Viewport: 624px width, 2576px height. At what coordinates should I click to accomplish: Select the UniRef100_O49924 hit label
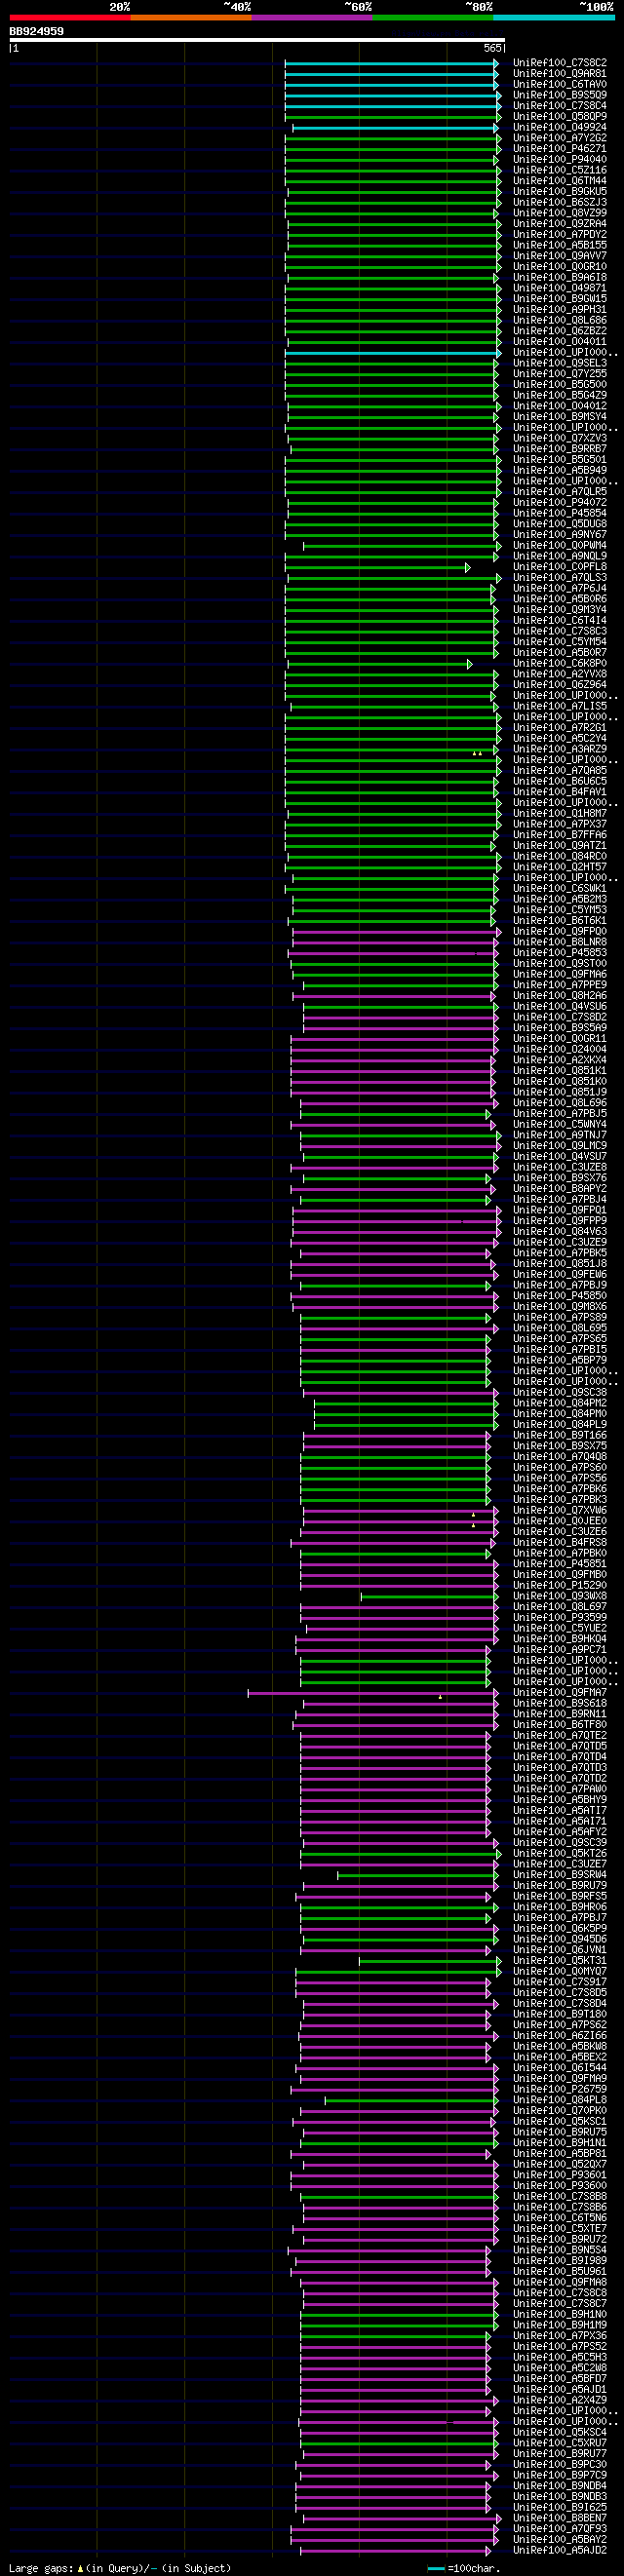tap(560, 127)
